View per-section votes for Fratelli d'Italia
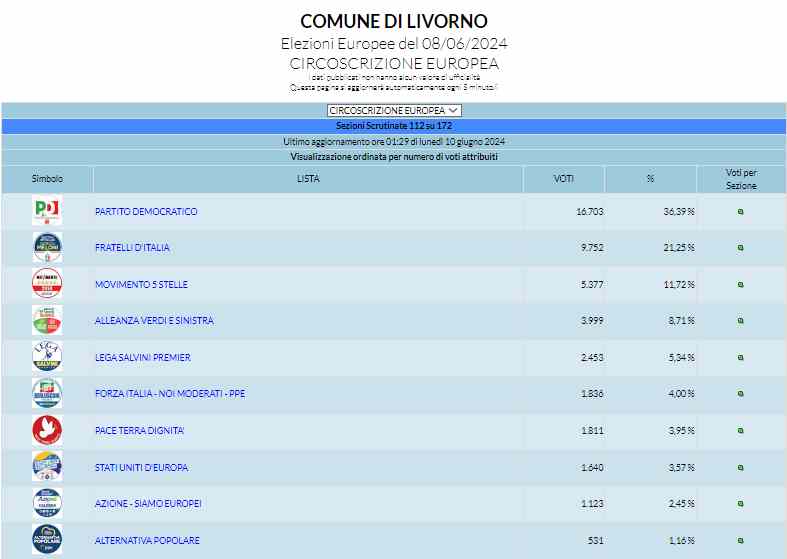787x559 pixels. (740, 248)
